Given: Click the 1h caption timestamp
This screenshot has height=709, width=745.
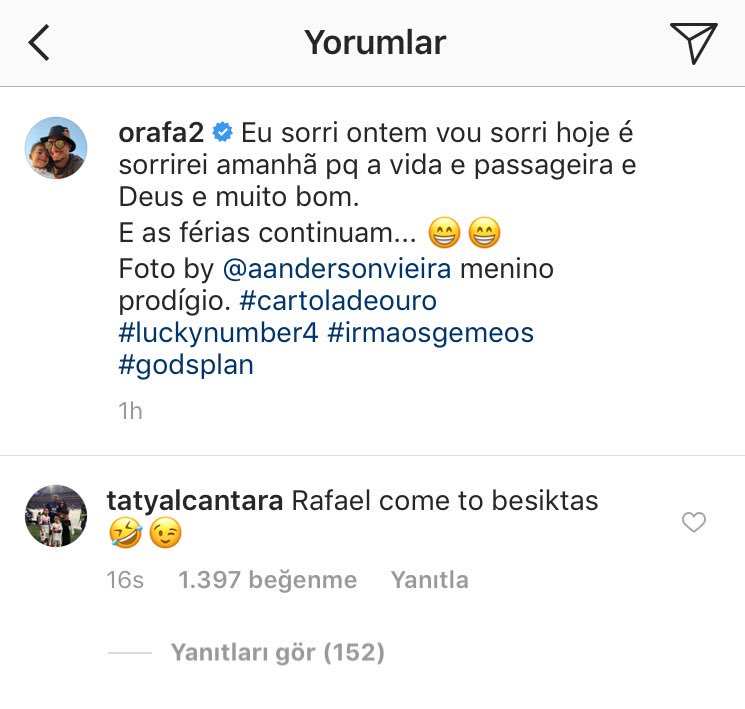Looking at the screenshot, I should pyautogui.click(x=130, y=411).
